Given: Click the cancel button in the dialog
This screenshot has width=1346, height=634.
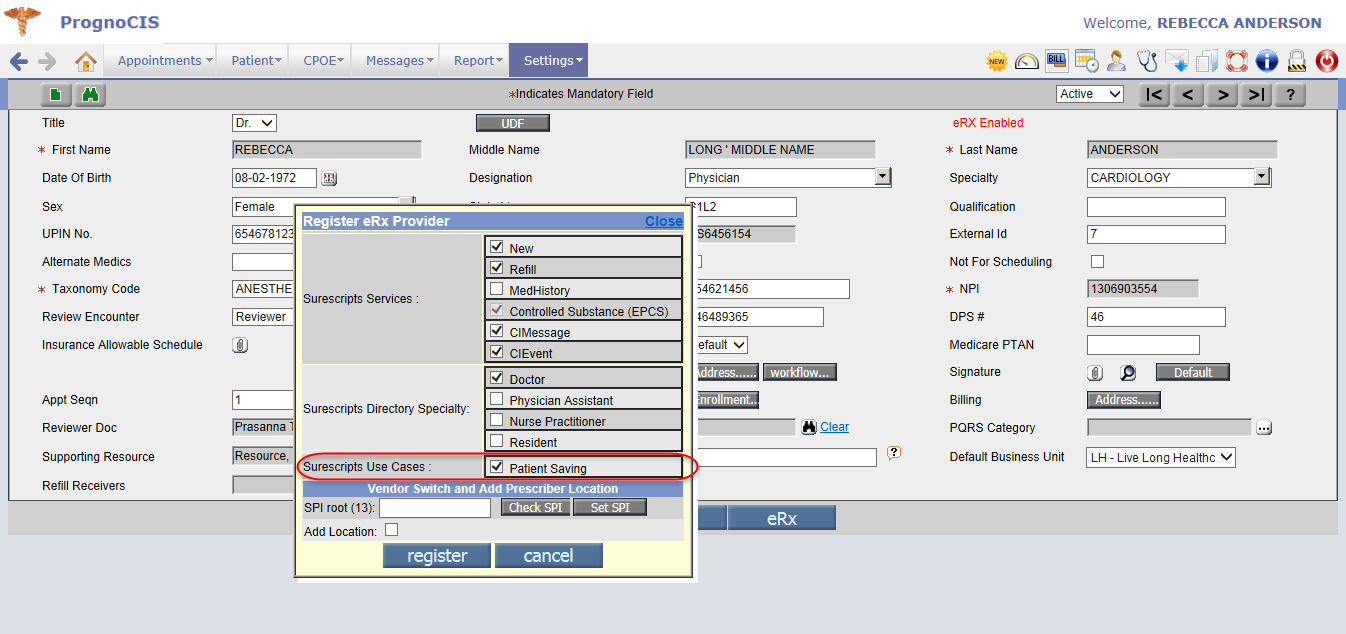Looking at the screenshot, I should 548,556.
